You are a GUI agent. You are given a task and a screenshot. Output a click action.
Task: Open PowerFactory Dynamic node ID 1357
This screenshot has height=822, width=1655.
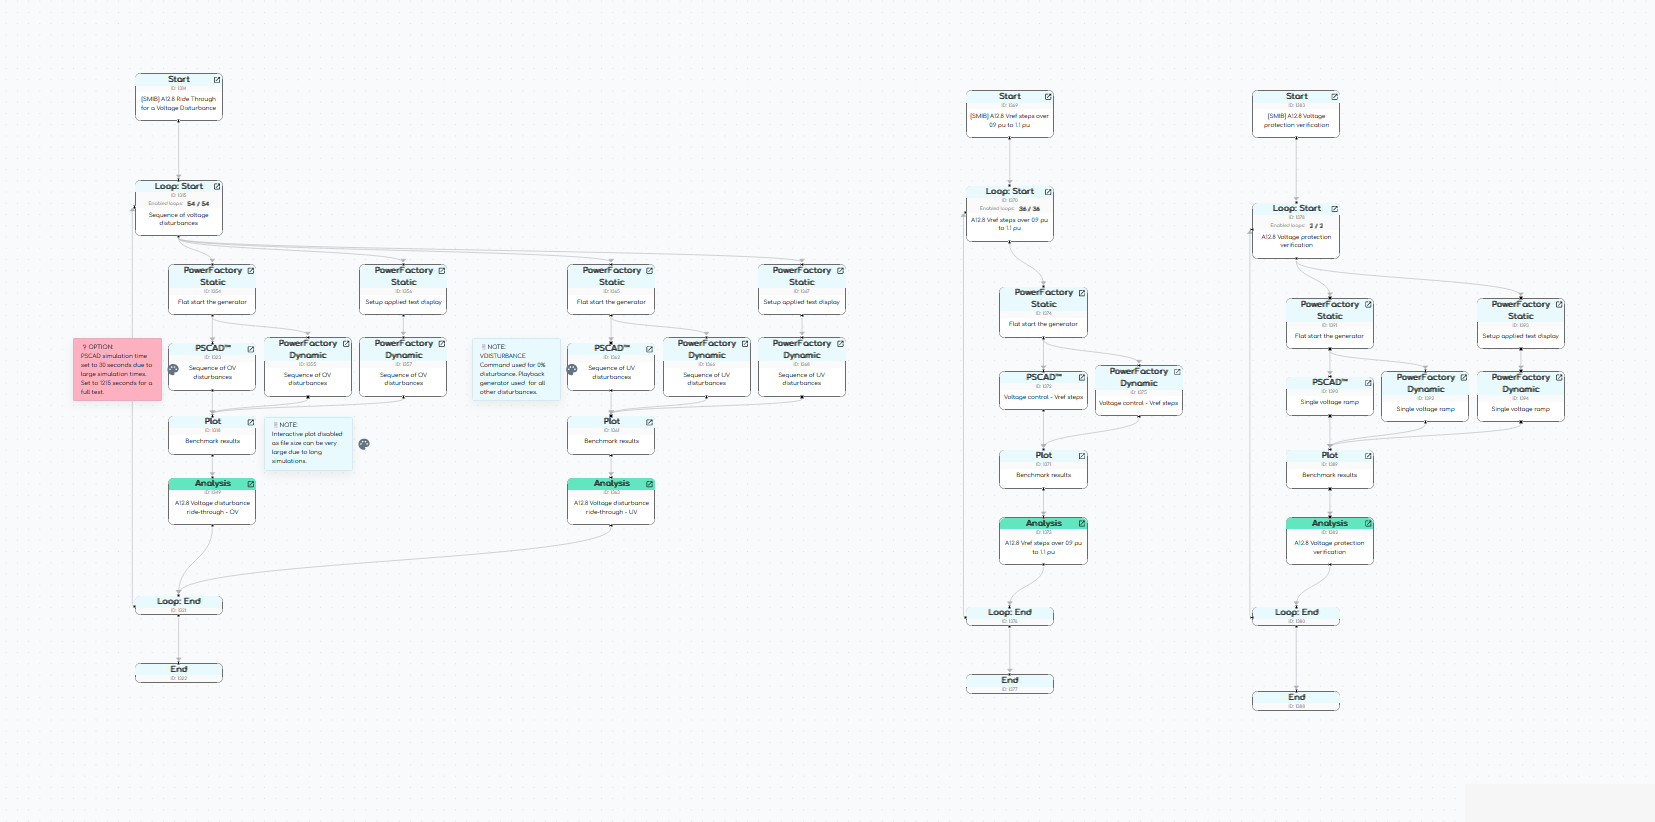pos(442,344)
